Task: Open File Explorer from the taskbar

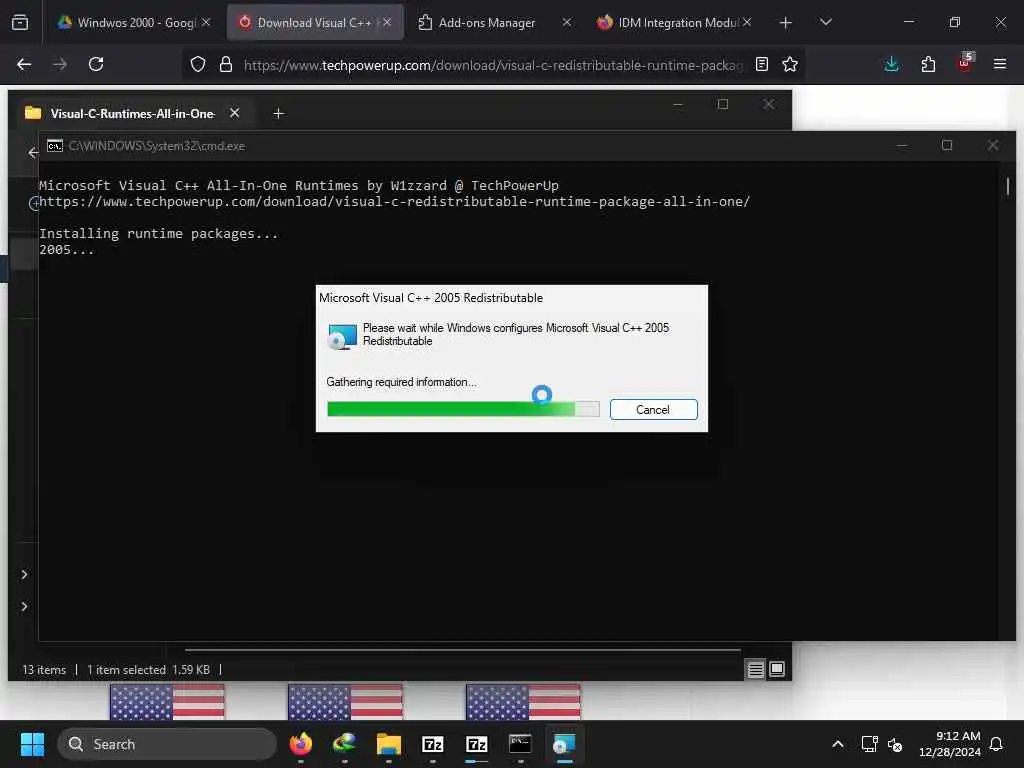Action: click(x=389, y=744)
